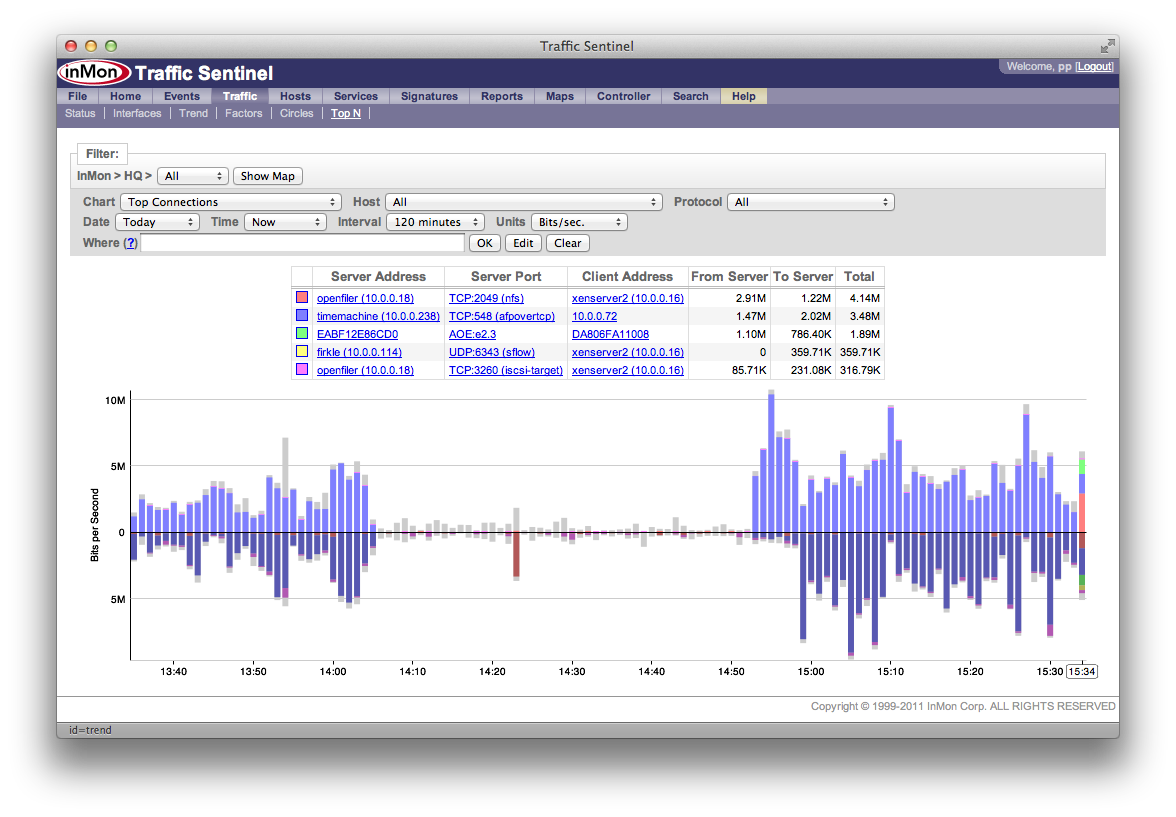Click the Show Map button
This screenshot has width=1176, height=817.
[268, 176]
